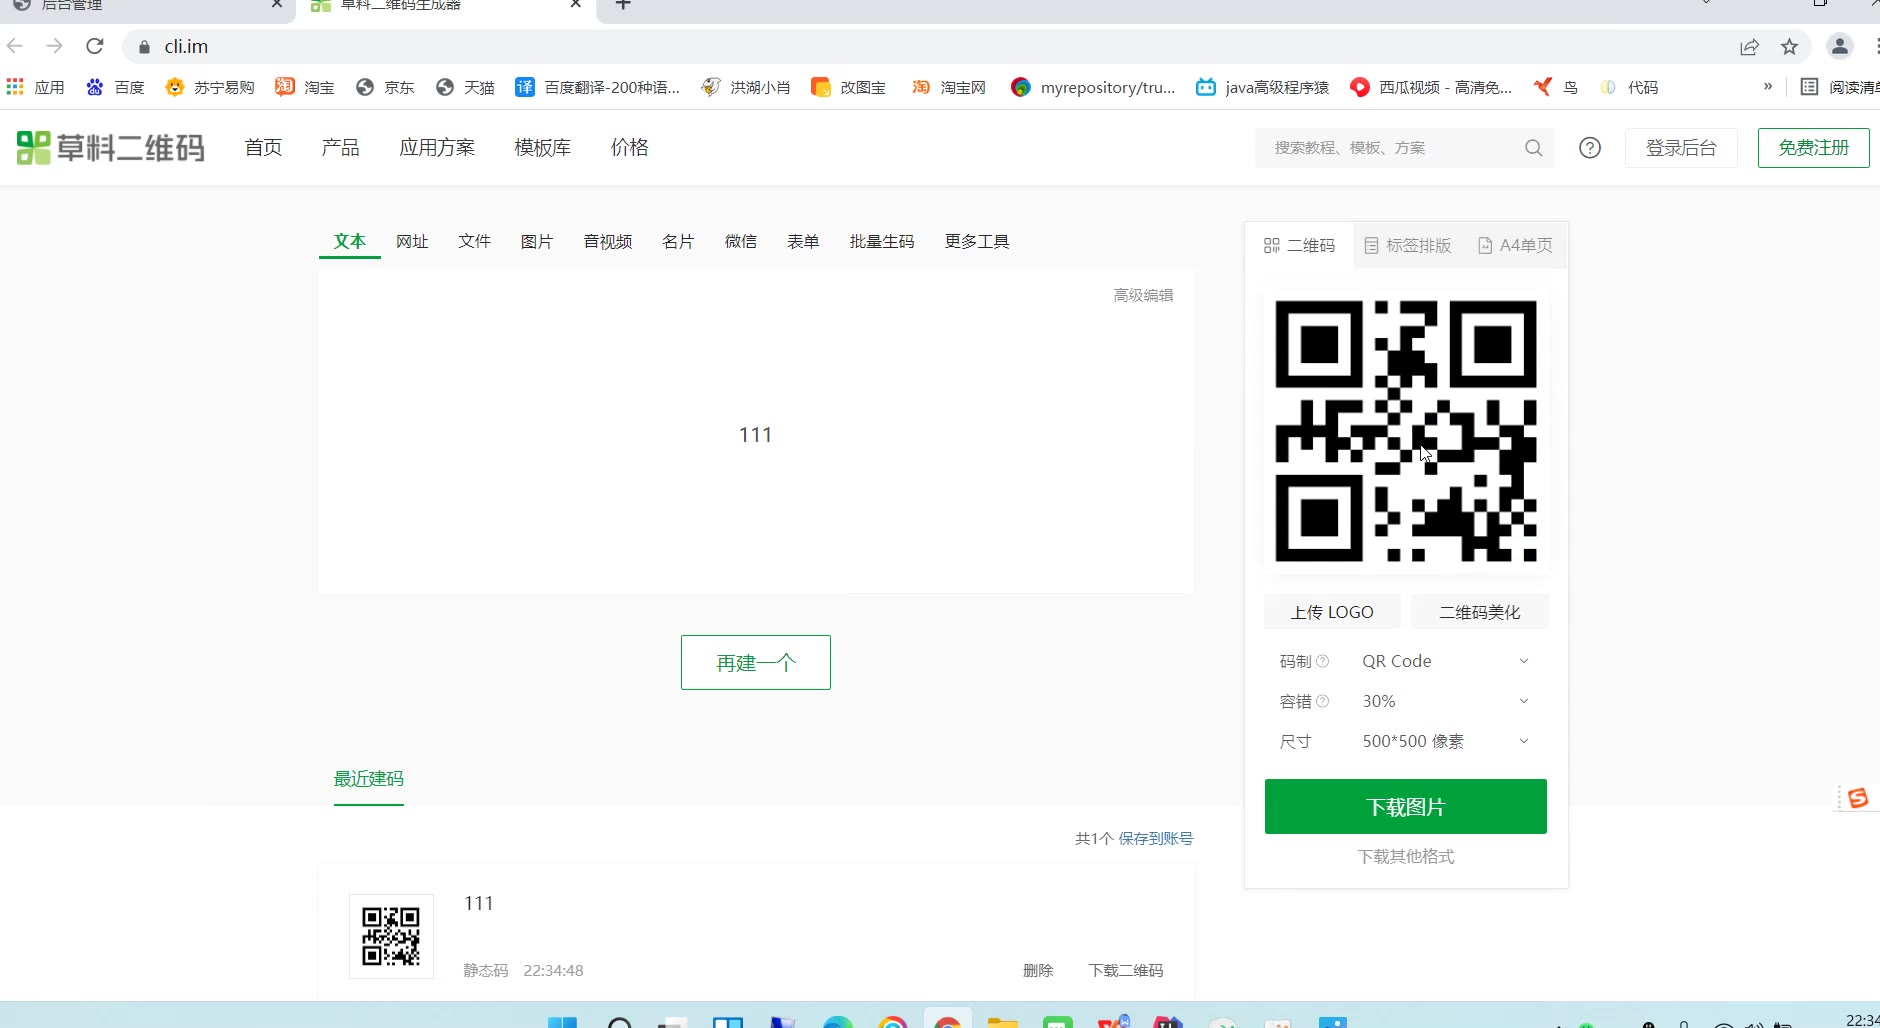Switch to 标签排版 panel tab
The height and width of the screenshot is (1028, 1880).
pyautogui.click(x=1408, y=245)
